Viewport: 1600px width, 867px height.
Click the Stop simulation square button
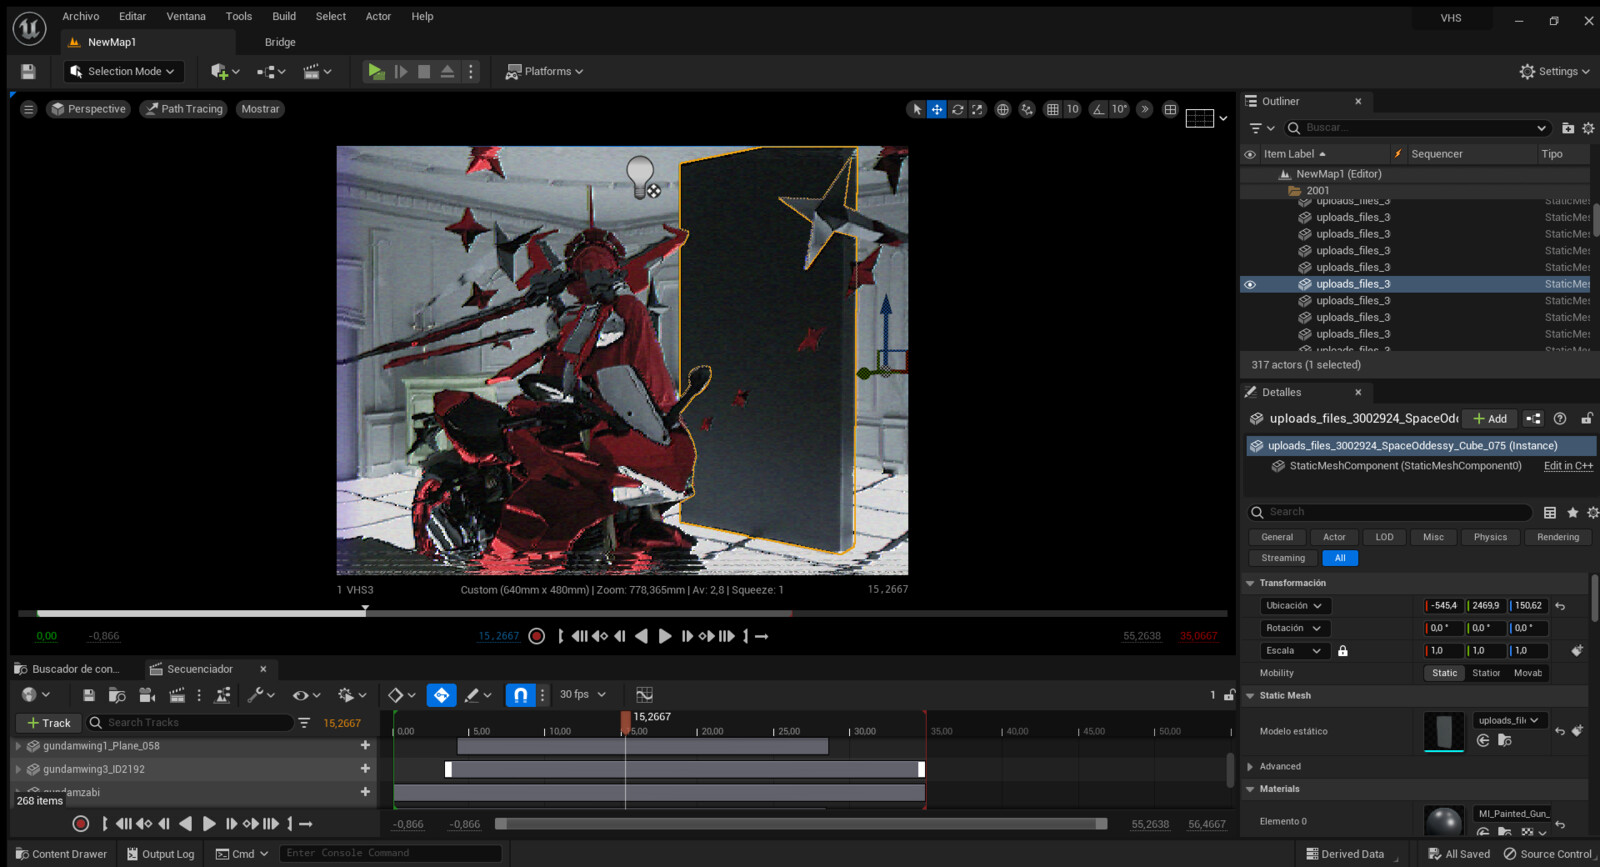click(x=424, y=71)
